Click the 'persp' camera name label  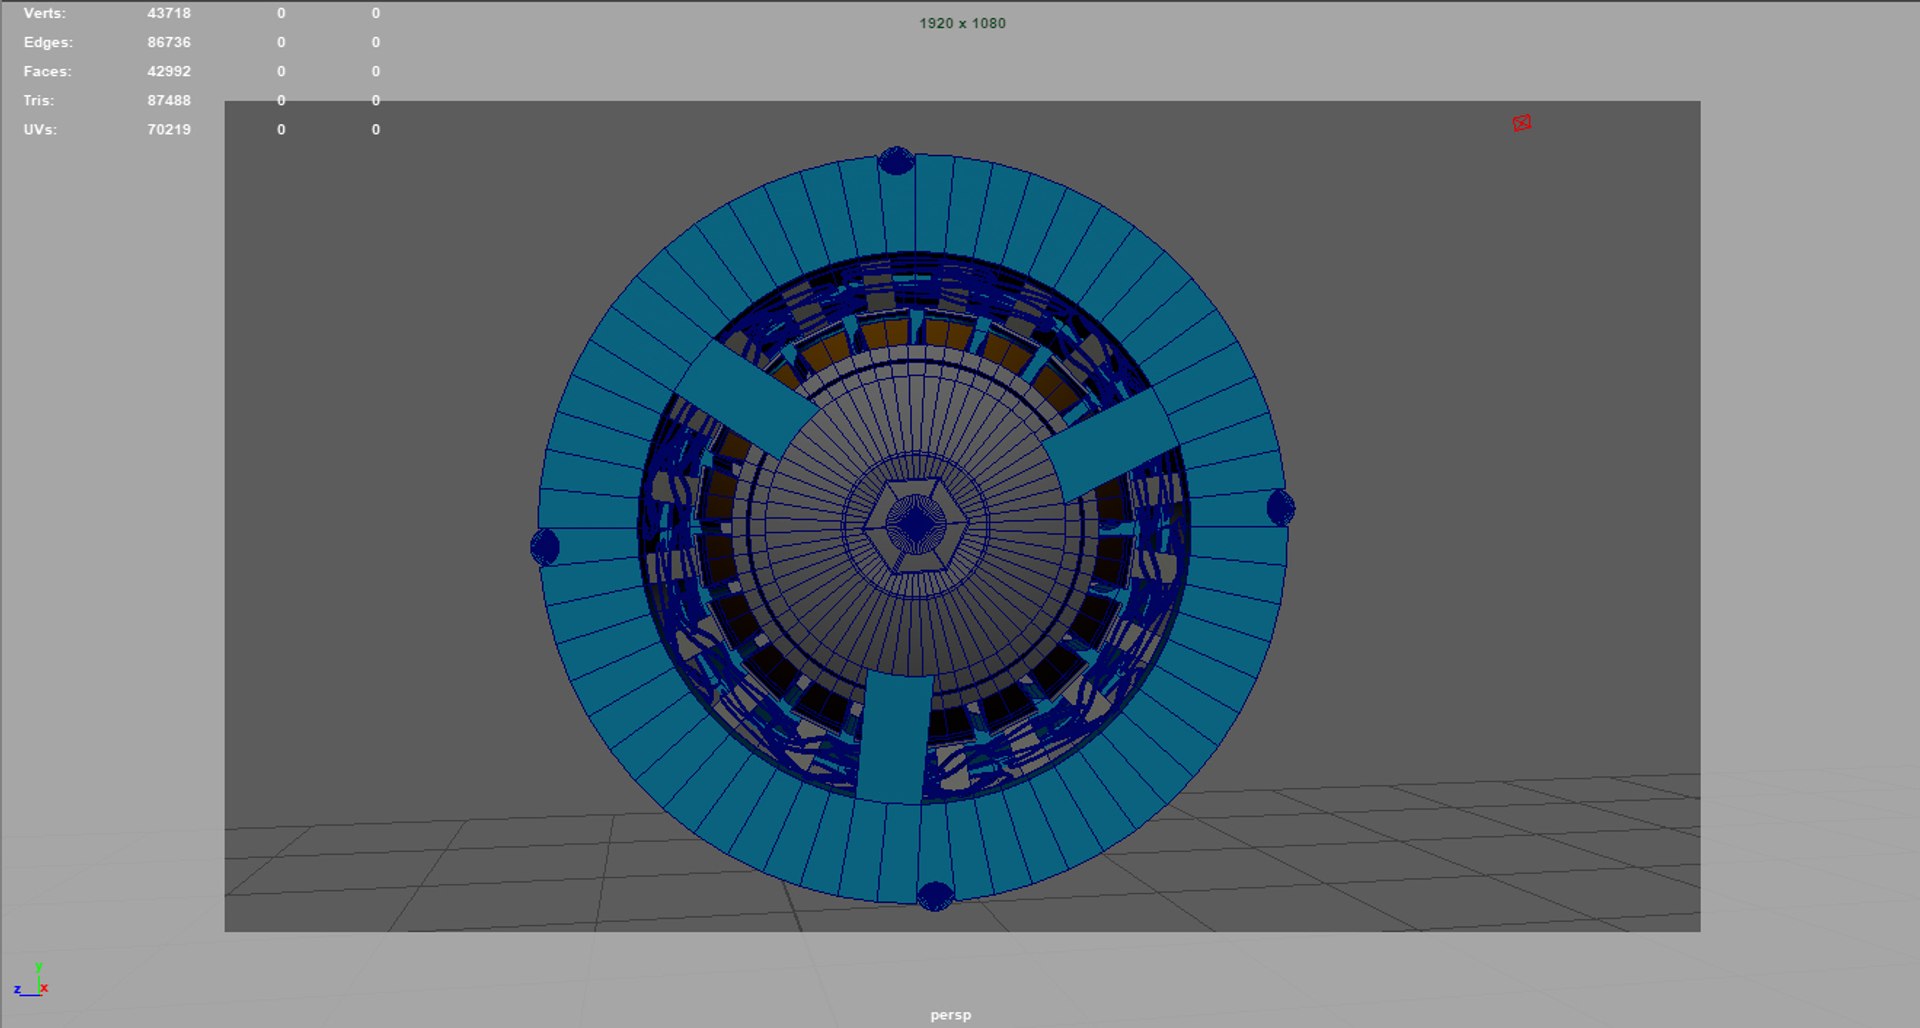(x=950, y=1014)
